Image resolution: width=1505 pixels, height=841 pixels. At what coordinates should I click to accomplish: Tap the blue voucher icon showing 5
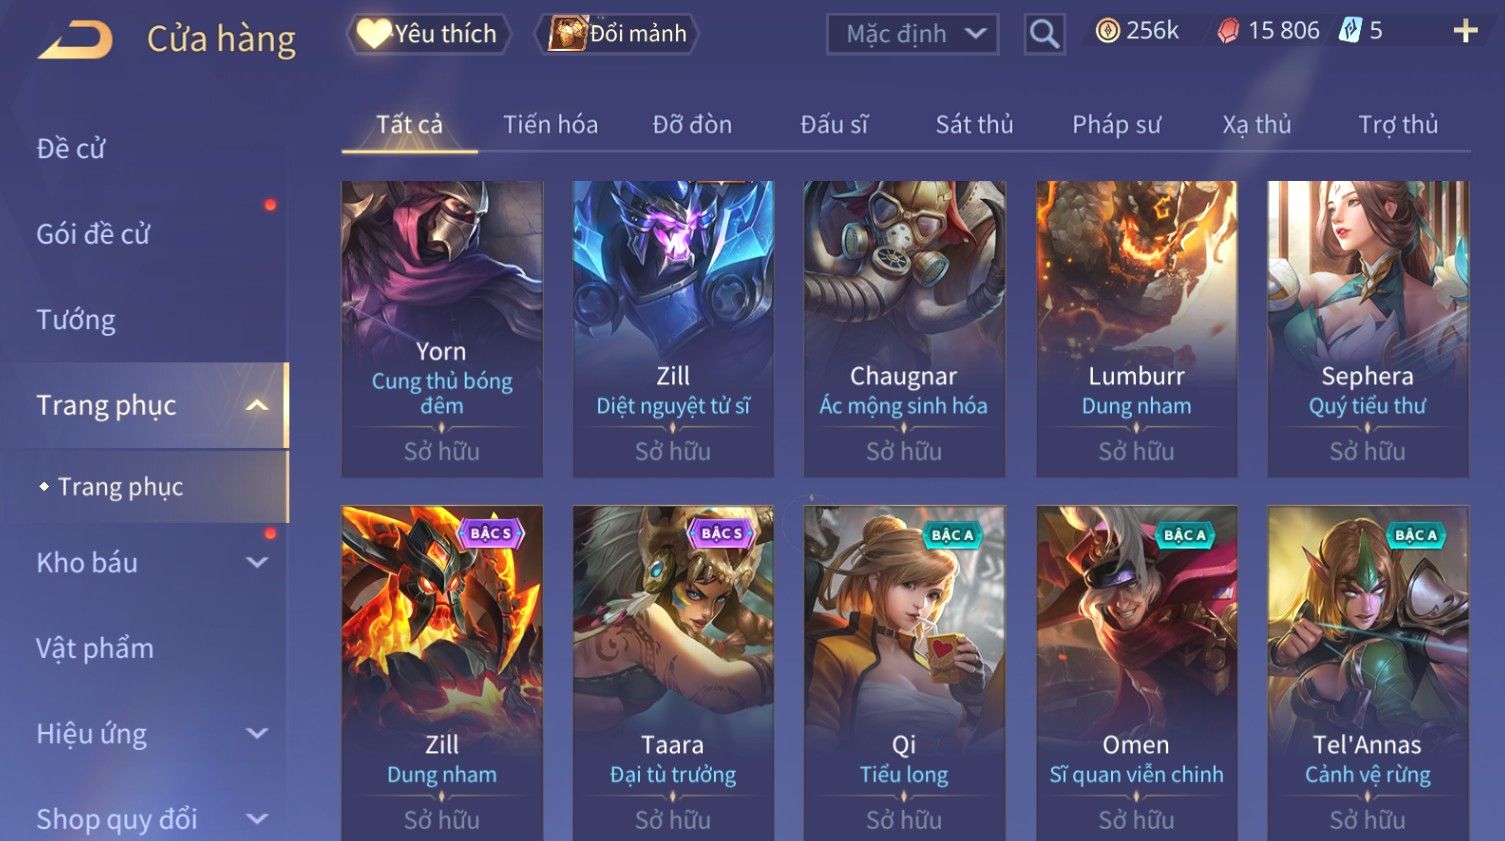click(1350, 31)
